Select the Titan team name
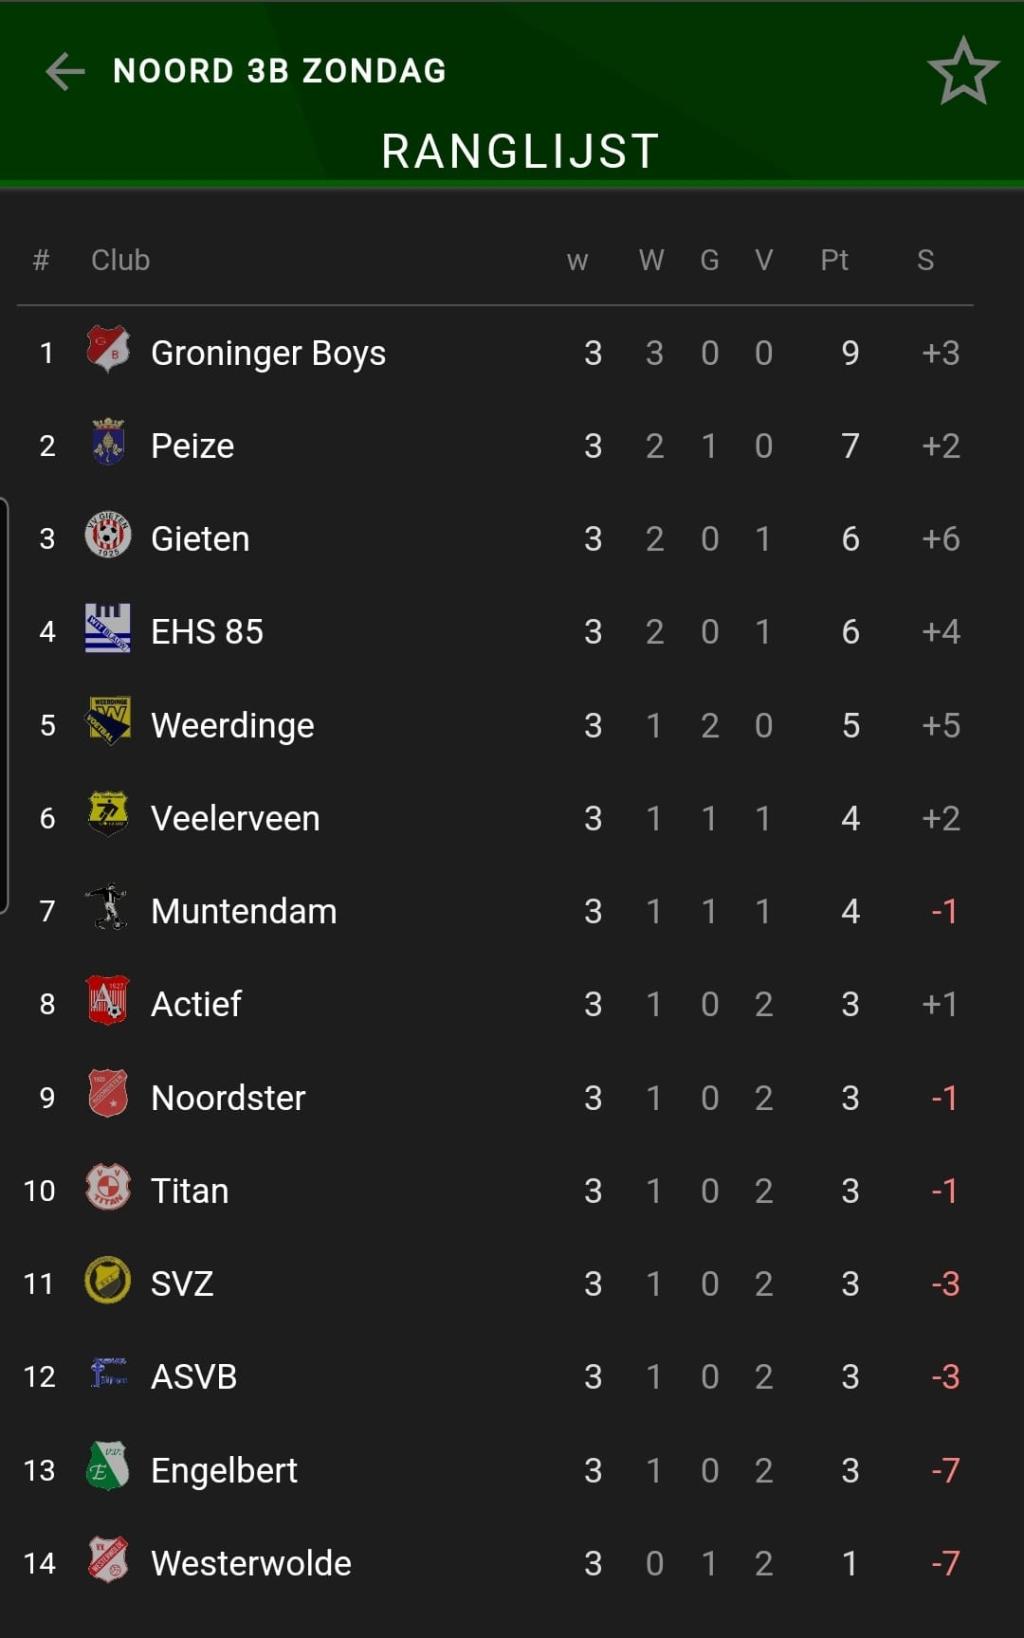 190,1191
